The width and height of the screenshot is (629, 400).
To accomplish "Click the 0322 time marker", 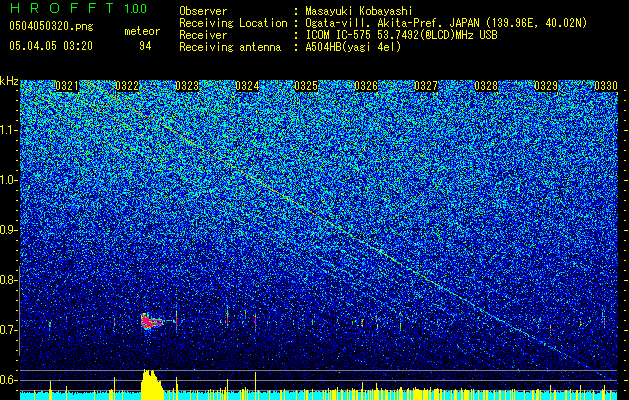I will (127, 86).
